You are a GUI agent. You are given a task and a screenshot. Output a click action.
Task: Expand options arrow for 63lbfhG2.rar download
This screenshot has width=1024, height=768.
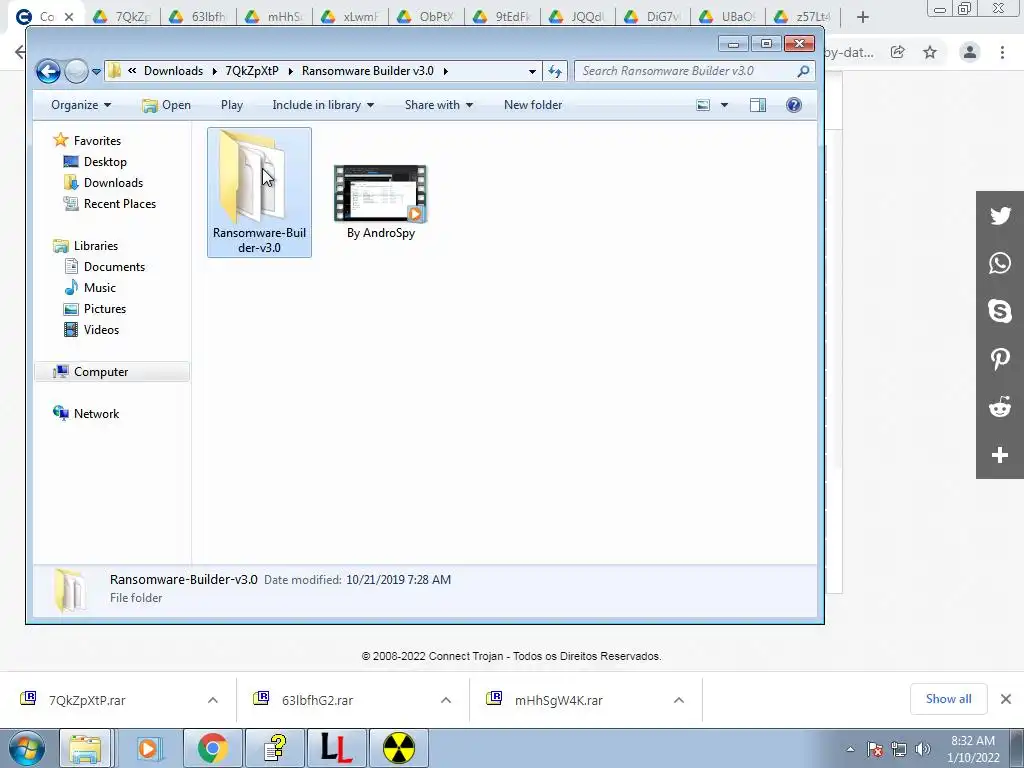pos(446,700)
